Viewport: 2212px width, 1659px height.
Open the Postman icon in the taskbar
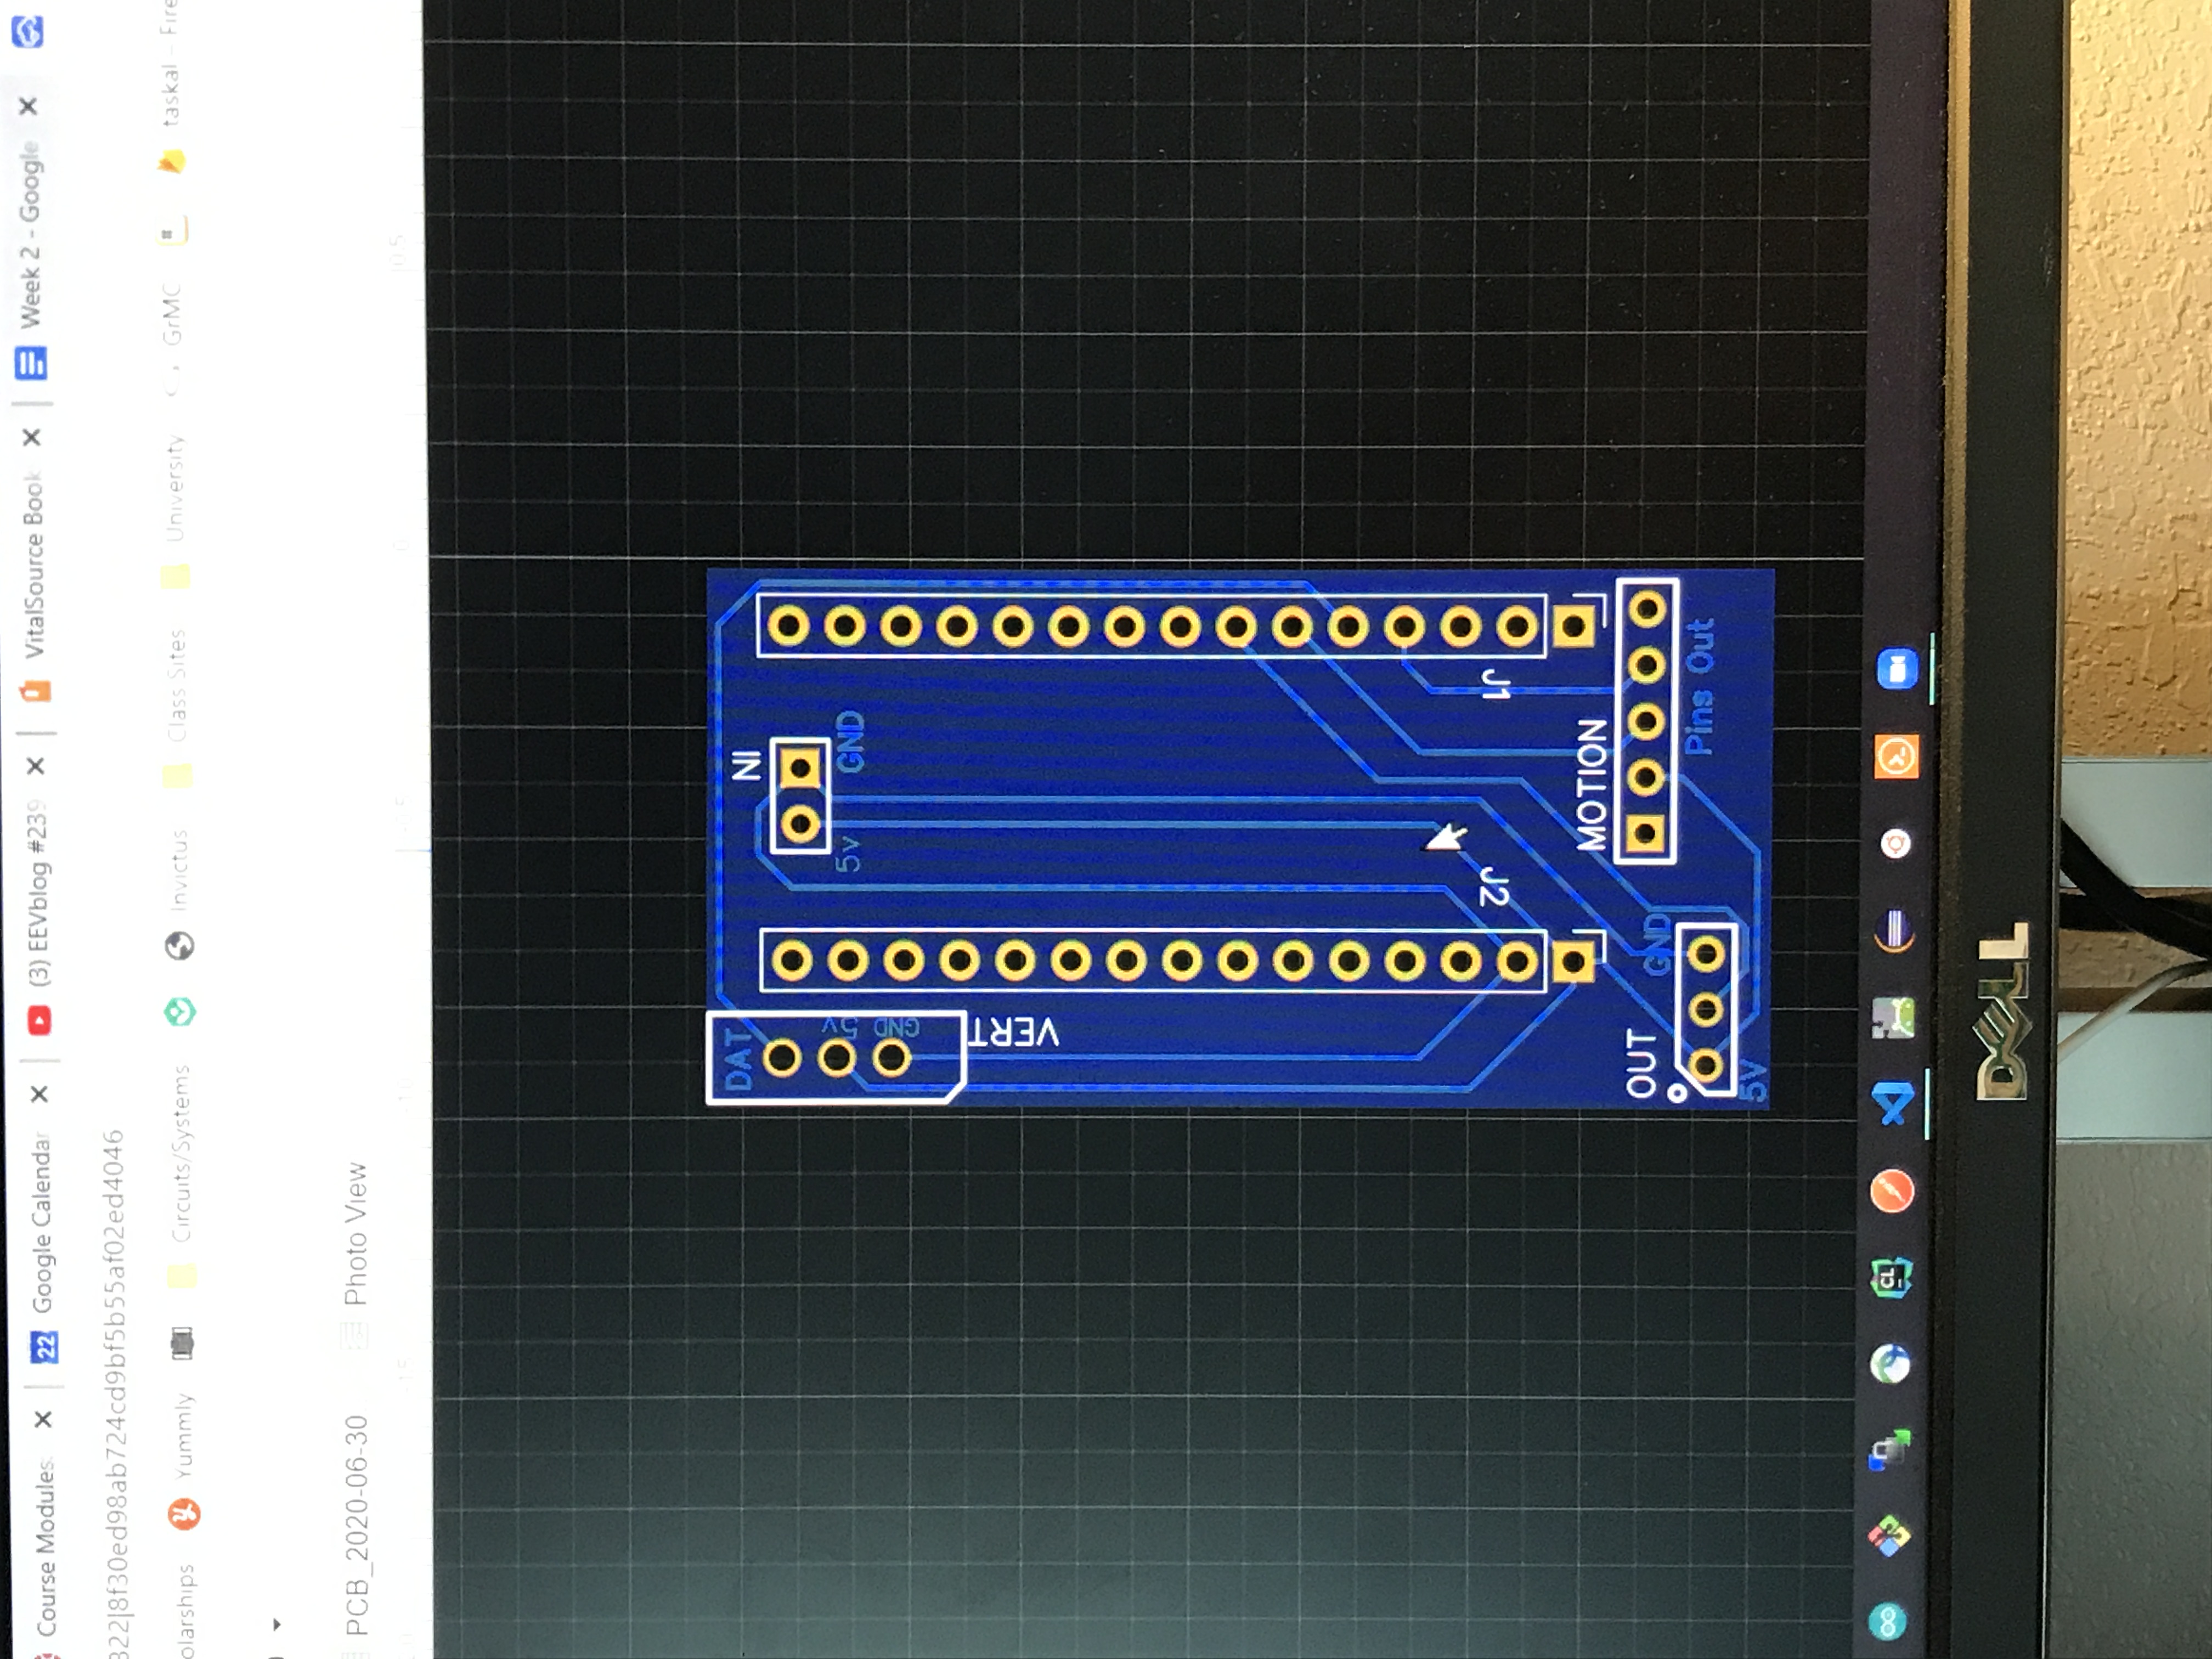pos(1891,1191)
